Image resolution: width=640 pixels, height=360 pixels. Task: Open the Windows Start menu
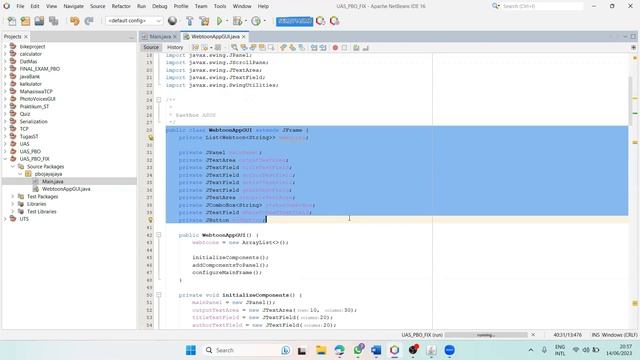pyautogui.click(x=191, y=350)
